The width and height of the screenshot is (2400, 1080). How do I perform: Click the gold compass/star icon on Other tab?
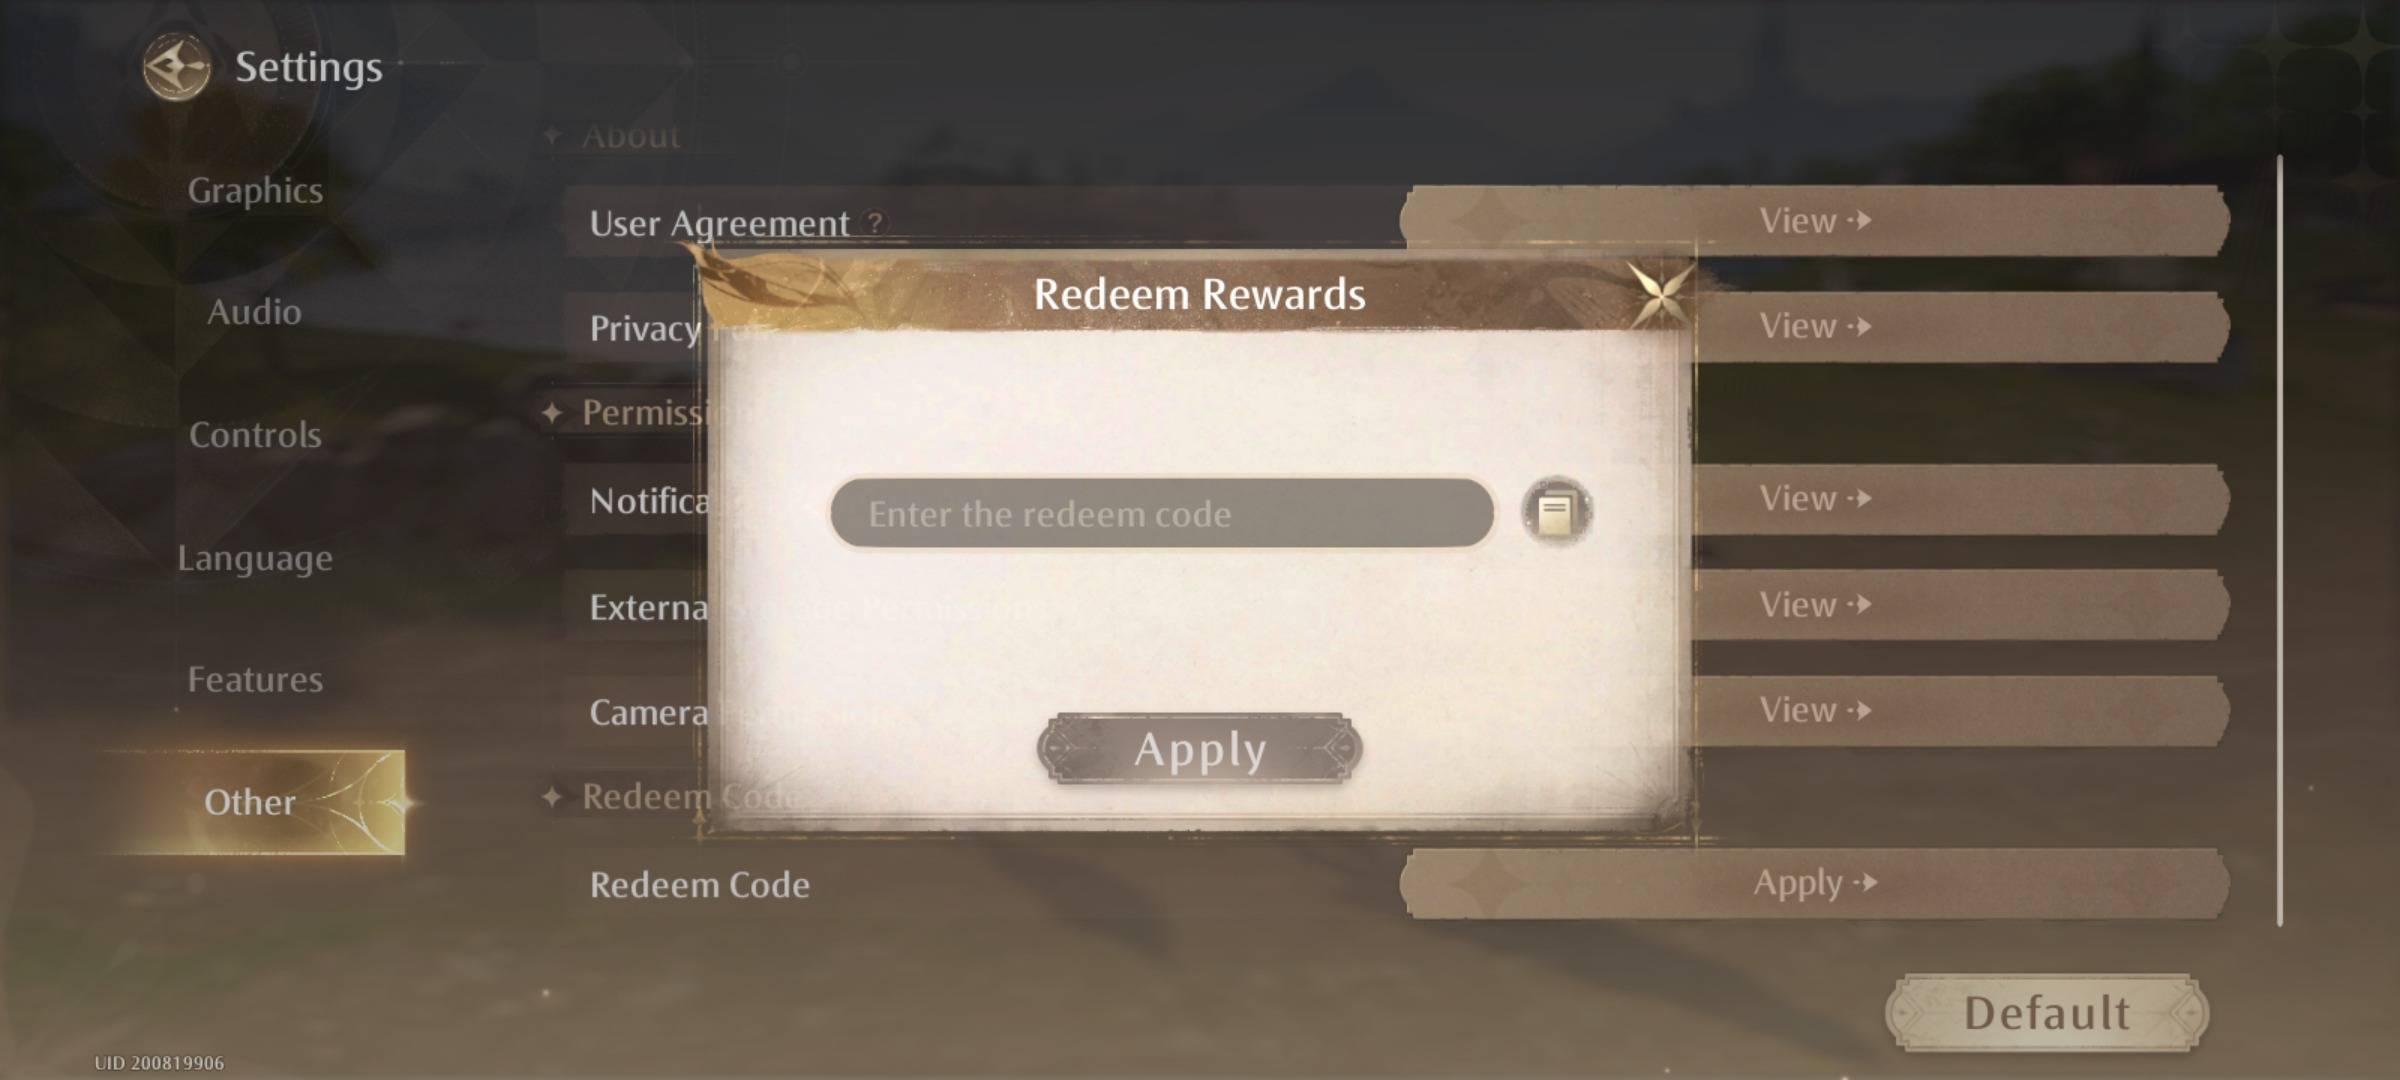[x=415, y=800]
